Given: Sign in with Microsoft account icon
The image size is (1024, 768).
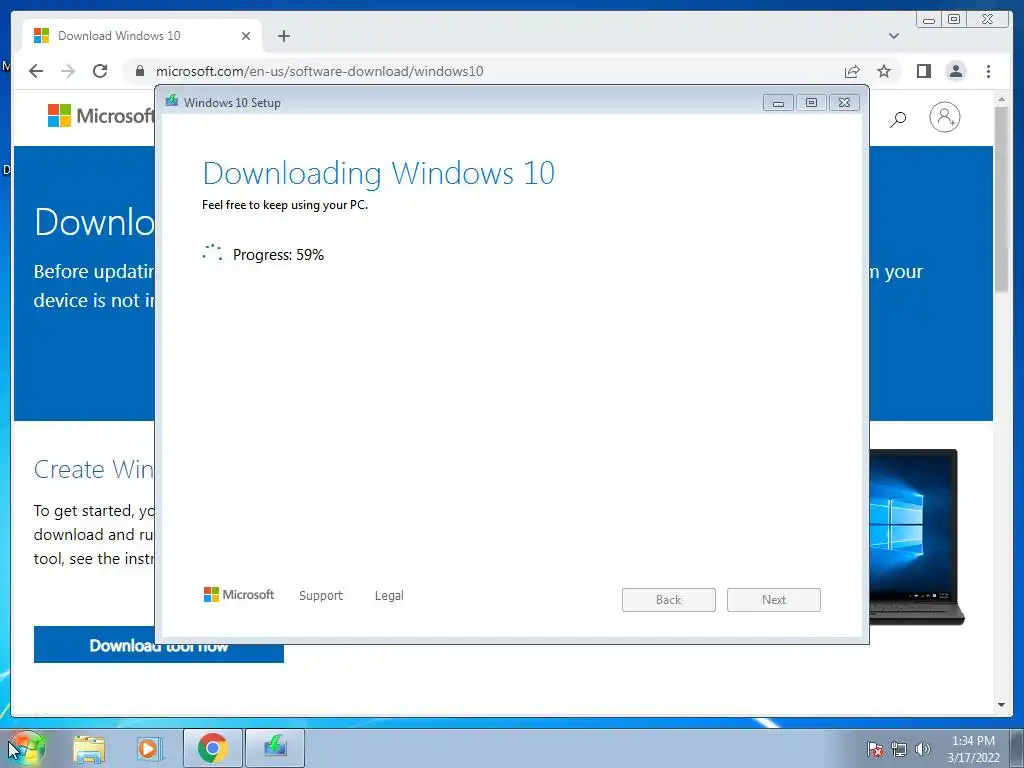Looking at the screenshot, I should 944,118.
